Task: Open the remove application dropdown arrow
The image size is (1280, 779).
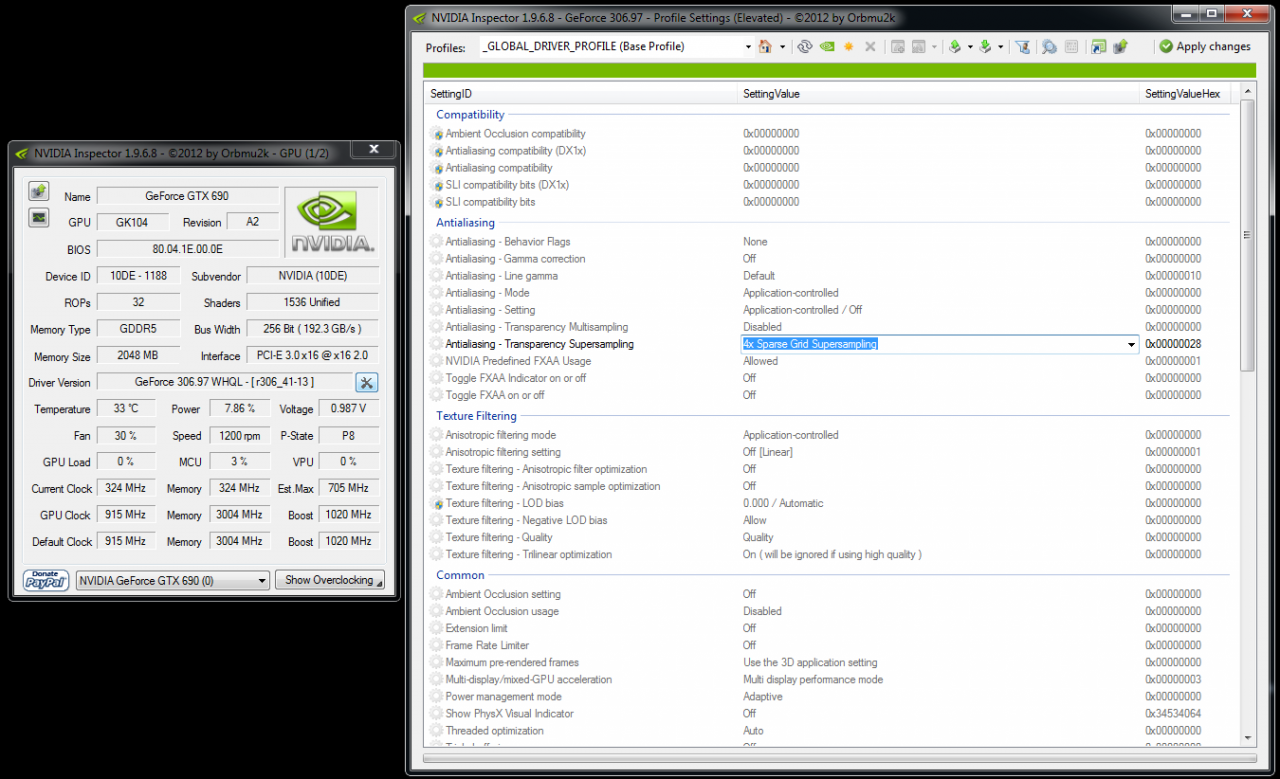Action: click(x=935, y=47)
